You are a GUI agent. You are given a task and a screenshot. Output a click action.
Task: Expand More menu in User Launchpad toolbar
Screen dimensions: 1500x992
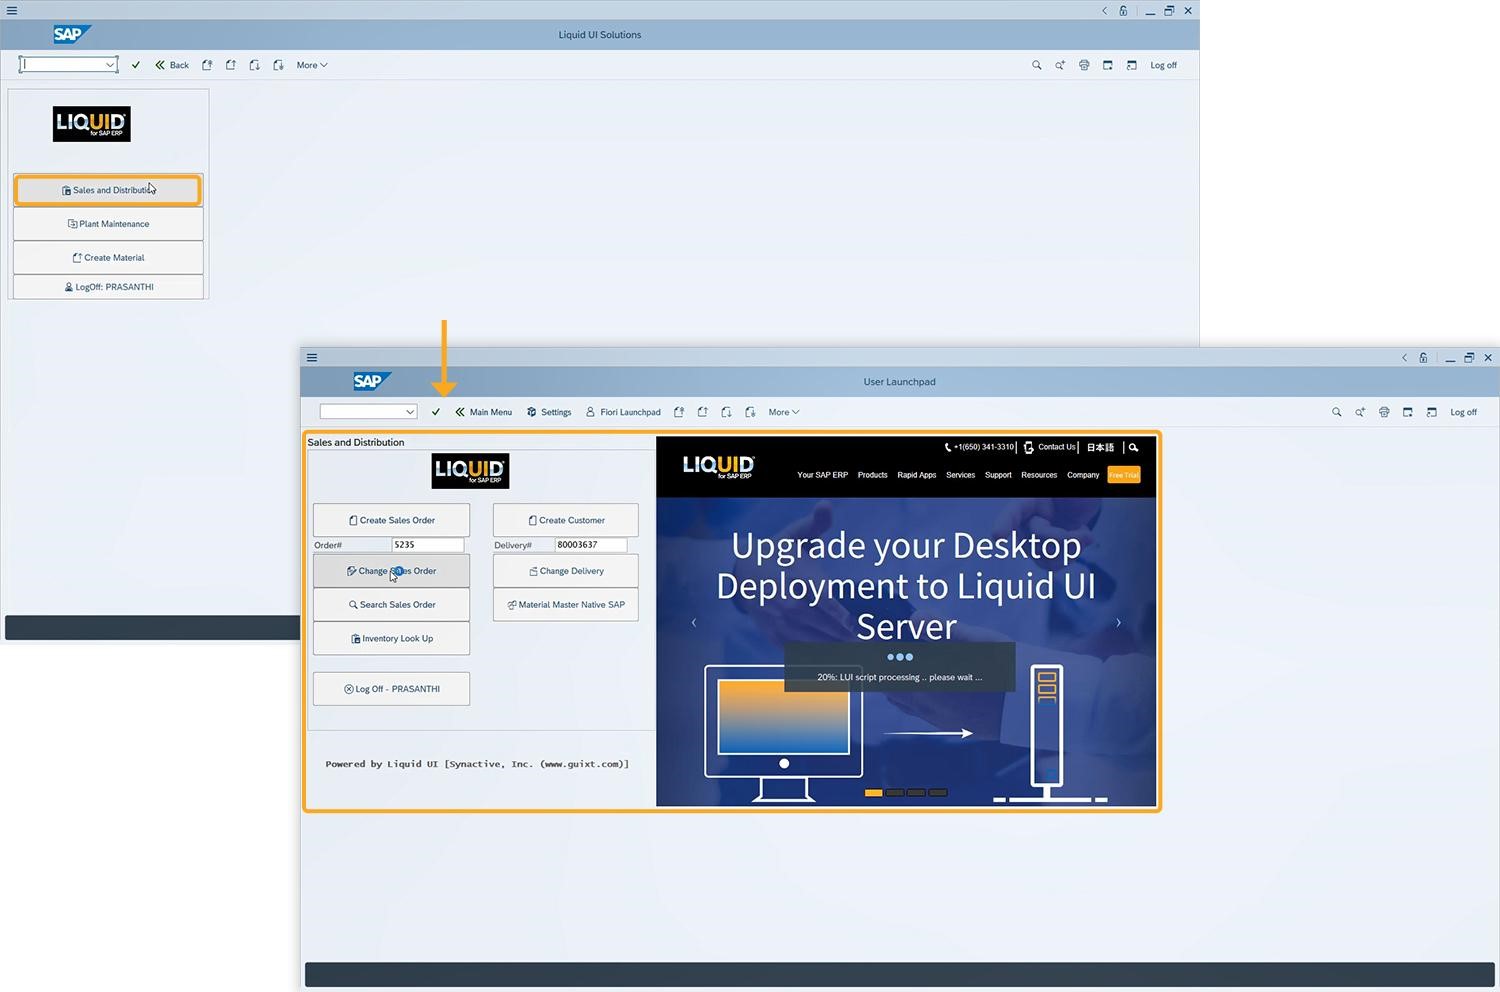point(784,412)
